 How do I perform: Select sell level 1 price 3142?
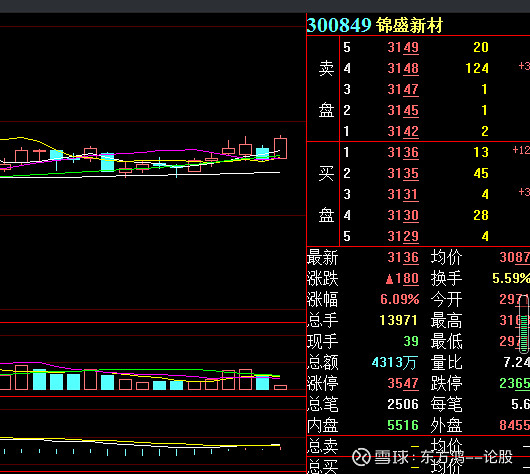pyautogui.click(x=403, y=132)
